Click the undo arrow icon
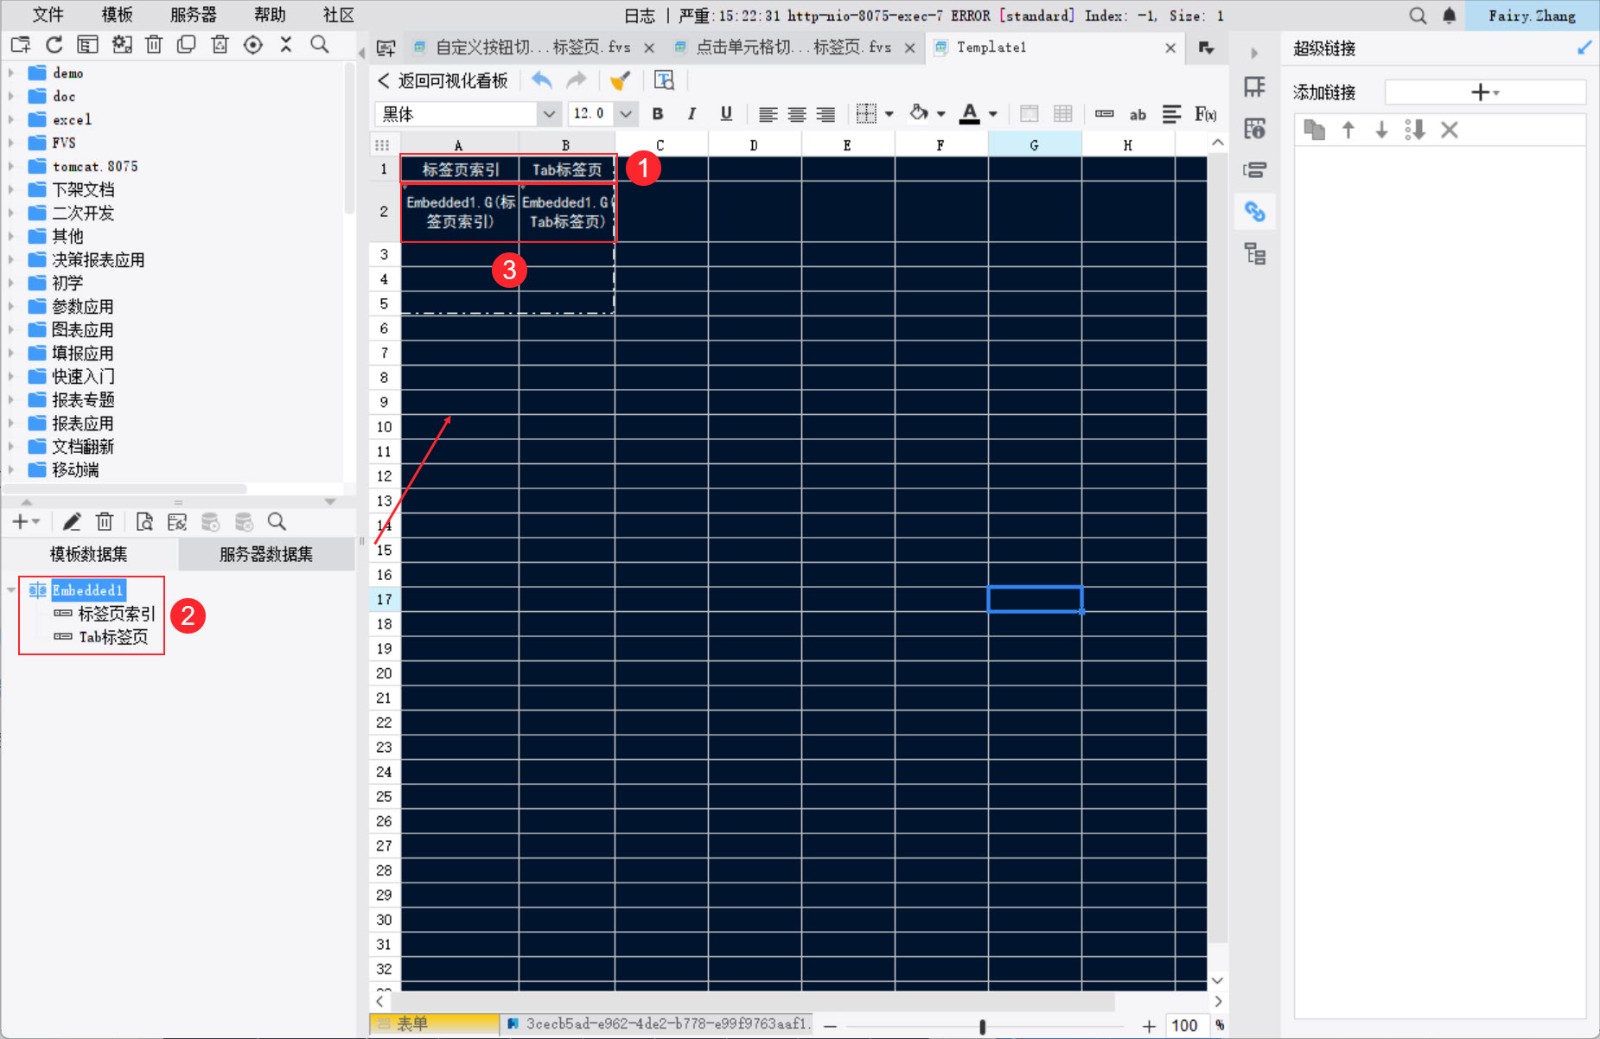Screen dimensions: 1600x1039 (542, 80)
